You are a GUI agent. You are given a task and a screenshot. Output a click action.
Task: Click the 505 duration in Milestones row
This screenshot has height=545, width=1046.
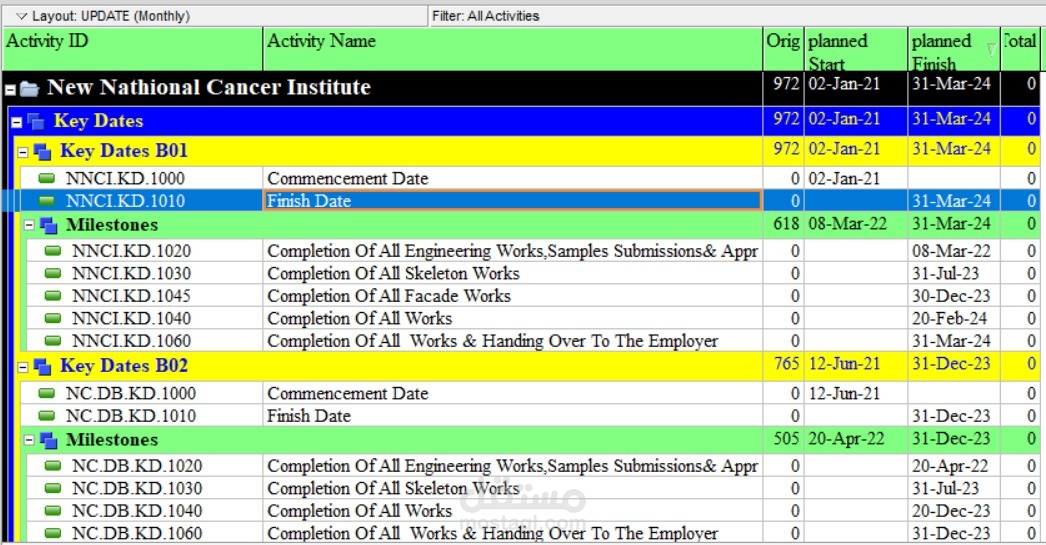coord(787,439)
